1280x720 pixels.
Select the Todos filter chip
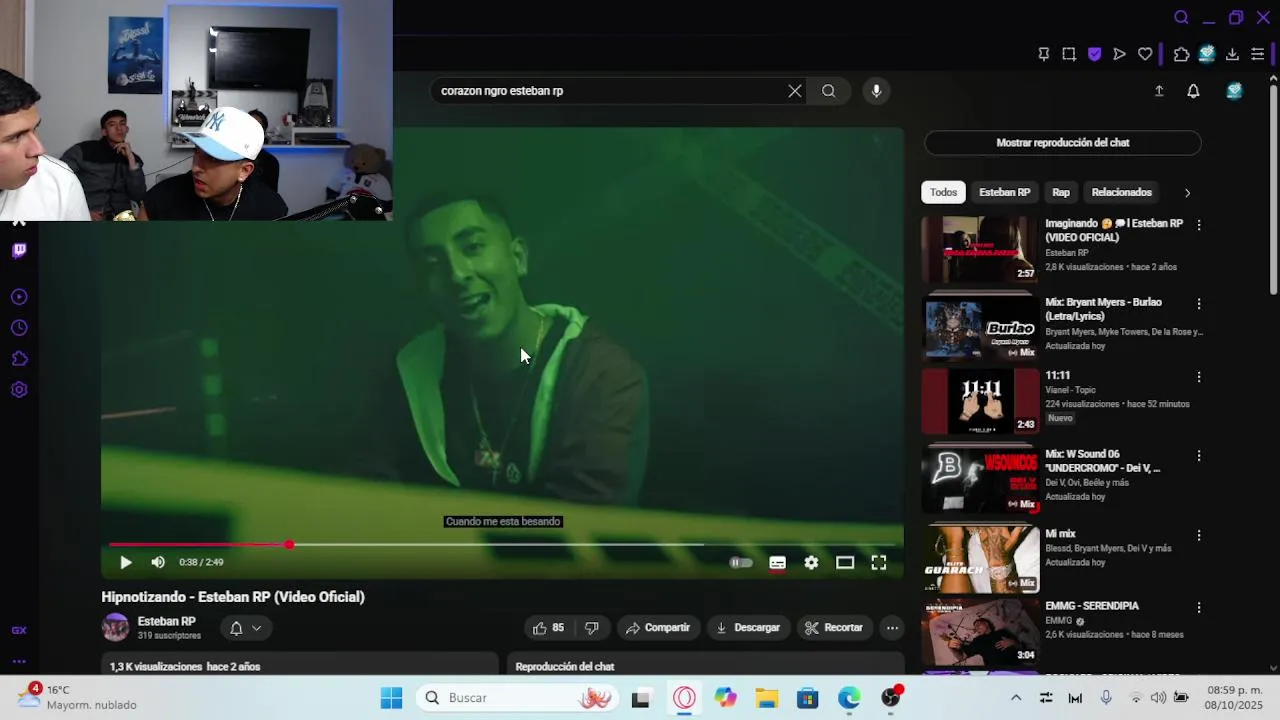[943, 192]
